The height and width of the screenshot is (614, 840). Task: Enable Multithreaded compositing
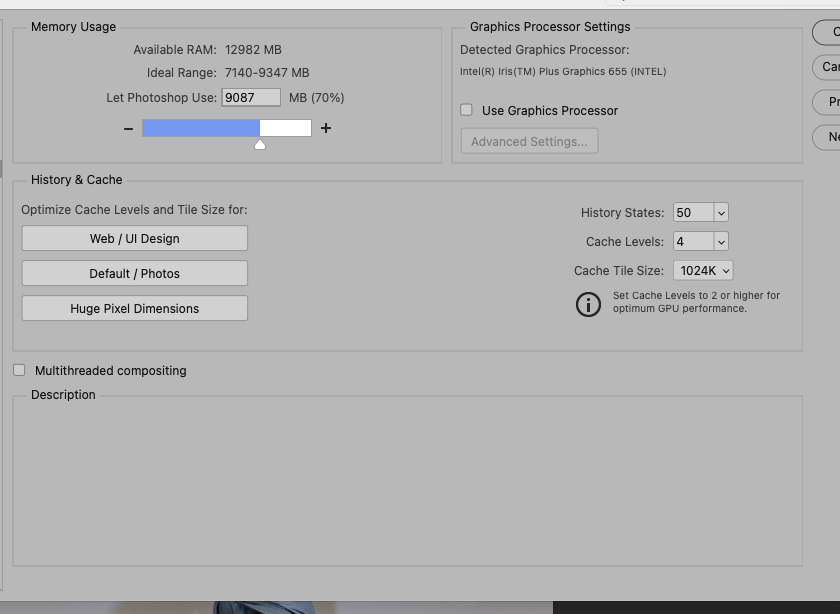pyautogui.click(x=19, y=370)
